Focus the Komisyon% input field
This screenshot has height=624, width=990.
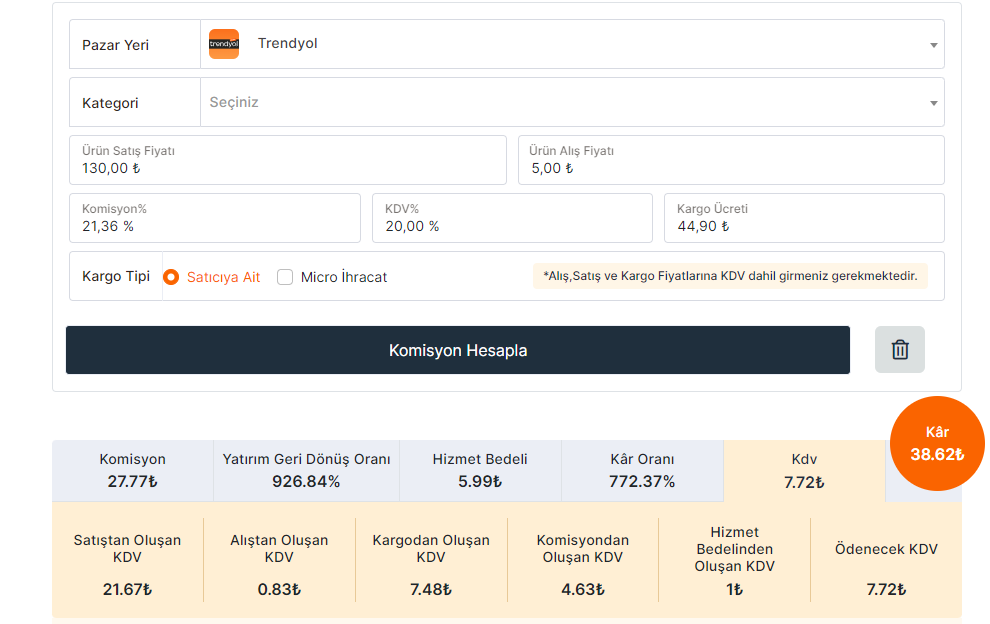215,218
